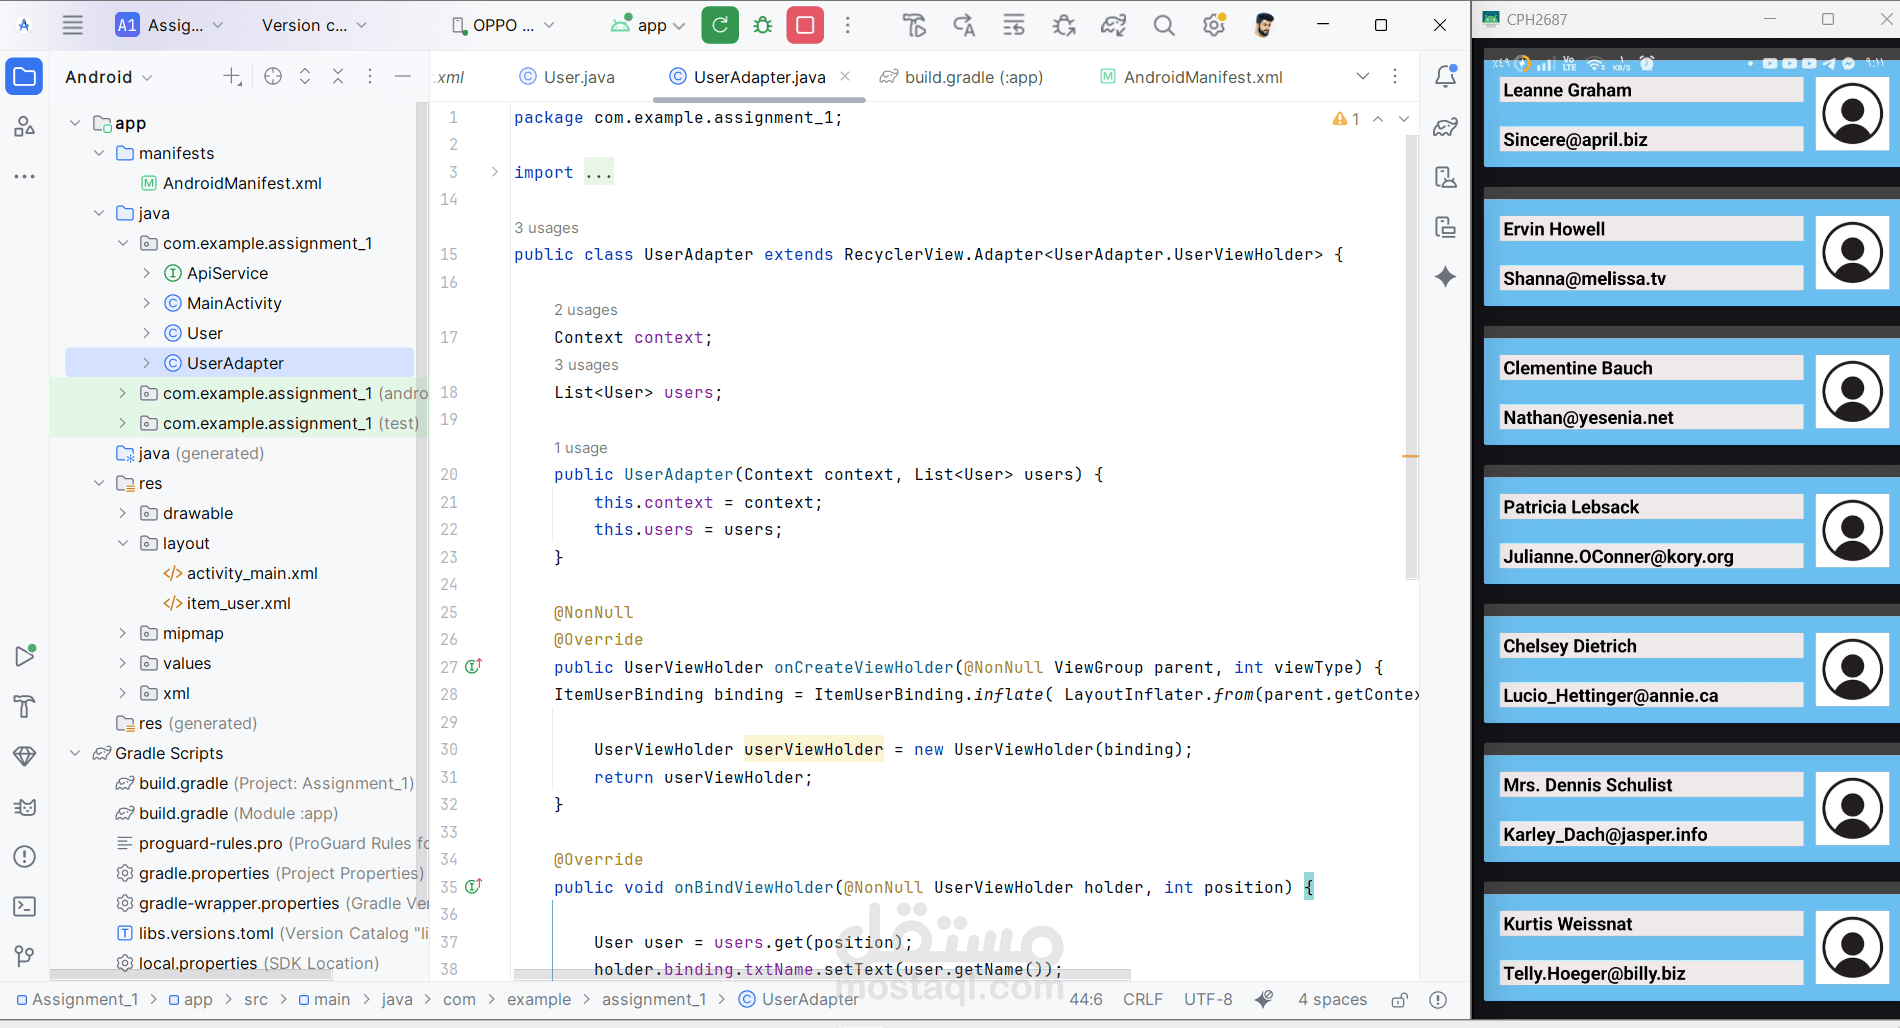Open the main hamburger menu

click(72, 25)
